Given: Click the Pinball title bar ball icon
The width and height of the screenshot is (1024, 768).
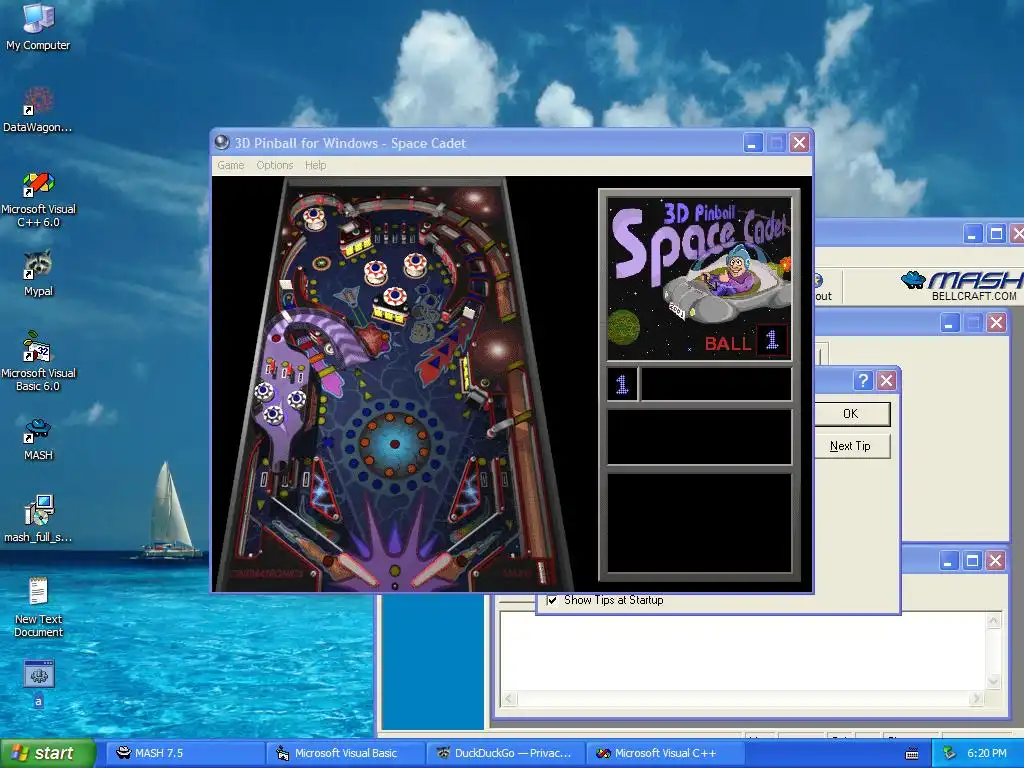Looking at the screenshot, I should point(222,142).
